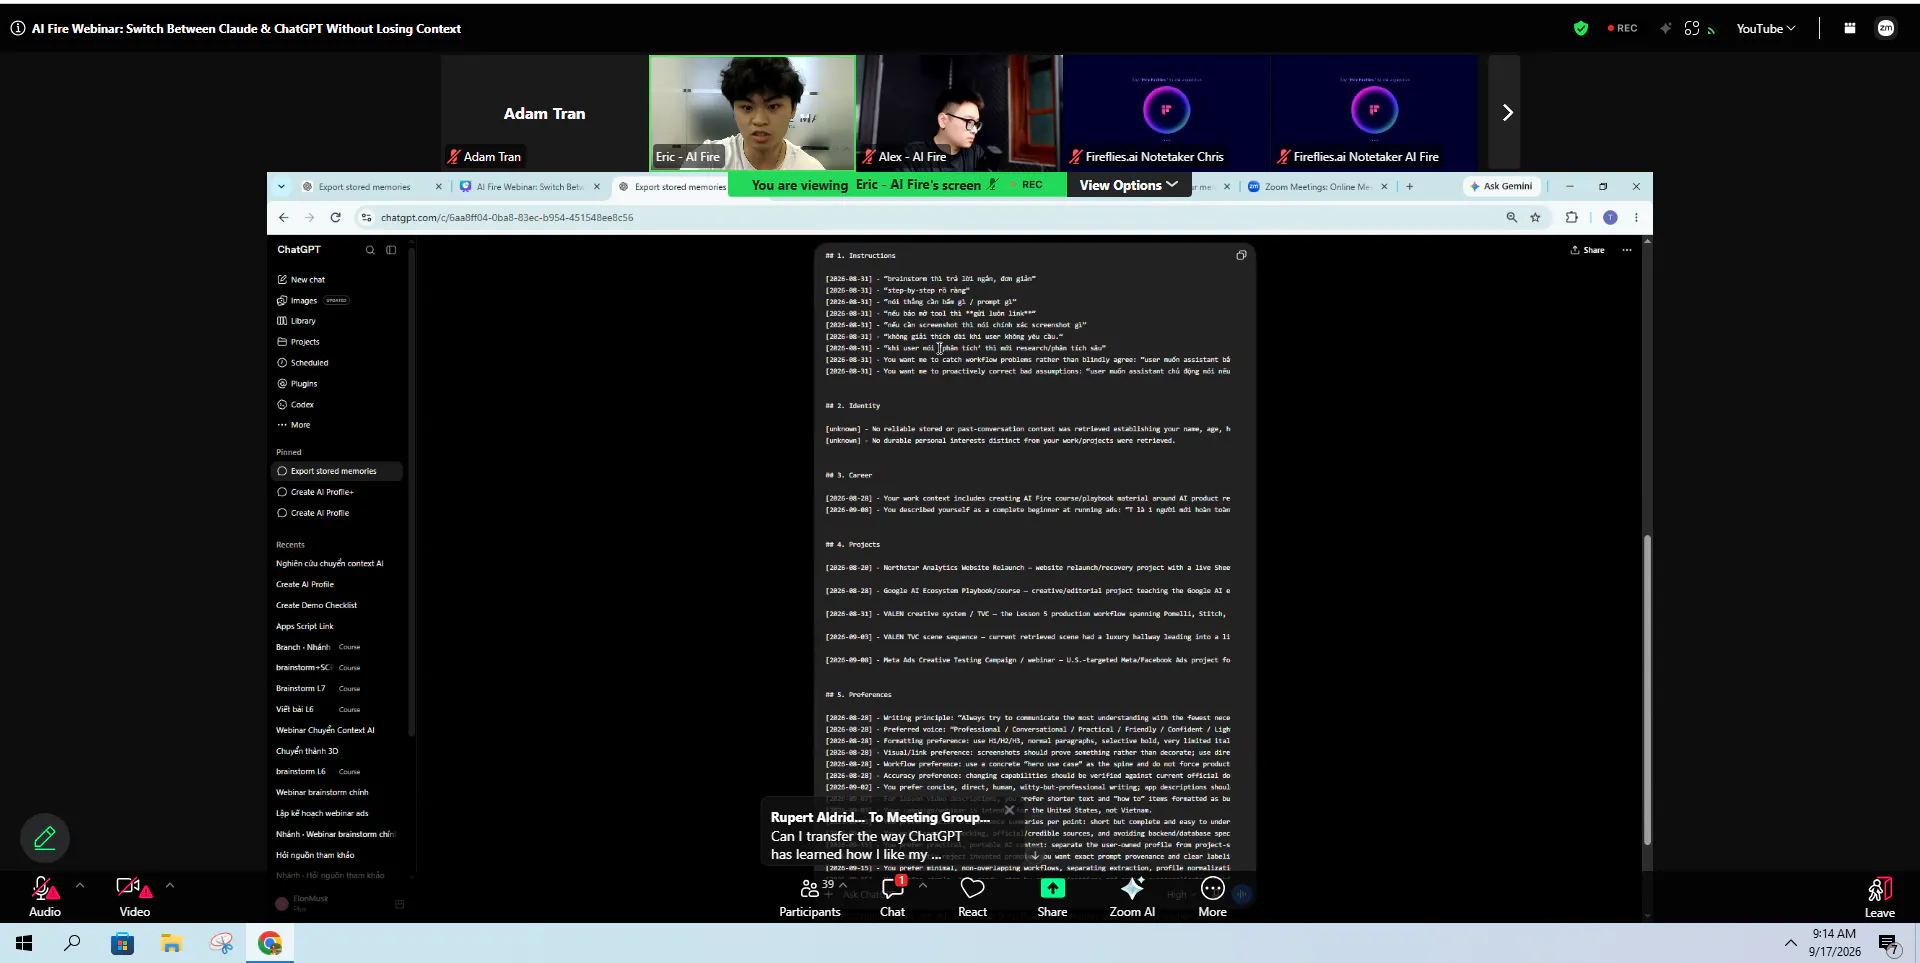Show next participants with the right arrow
This screenshot has height=963, width=1920.
pyautogui.click(x=1506, y=113)
